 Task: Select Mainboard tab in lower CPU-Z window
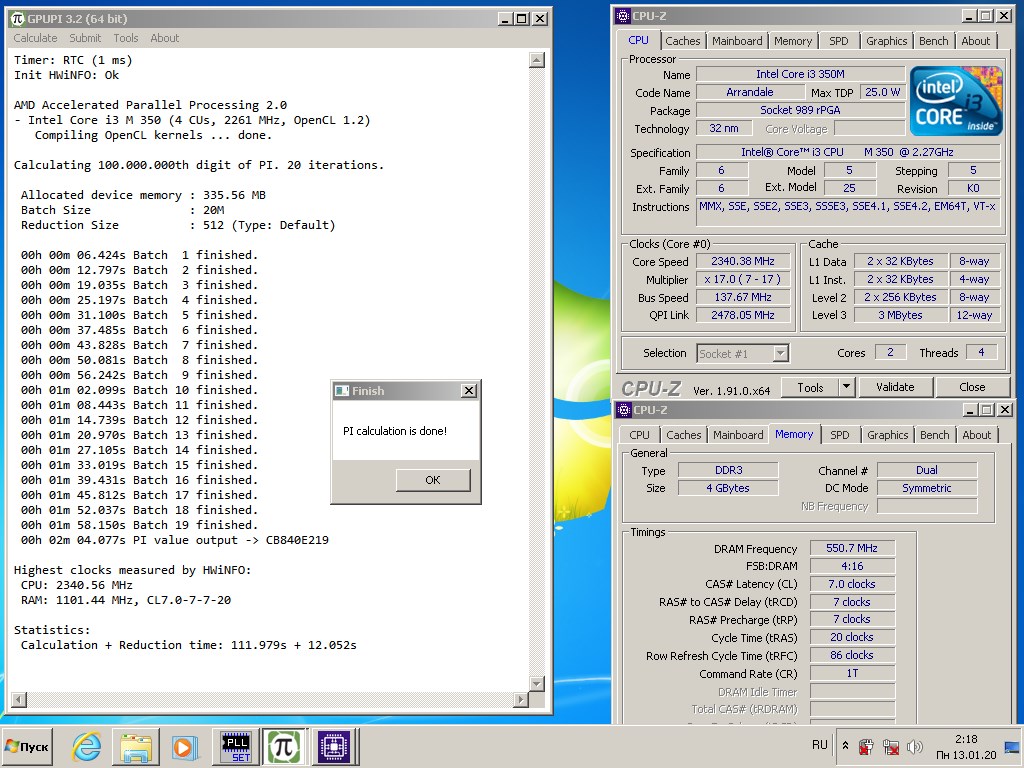pyautogui.click(x=738, y=435)
